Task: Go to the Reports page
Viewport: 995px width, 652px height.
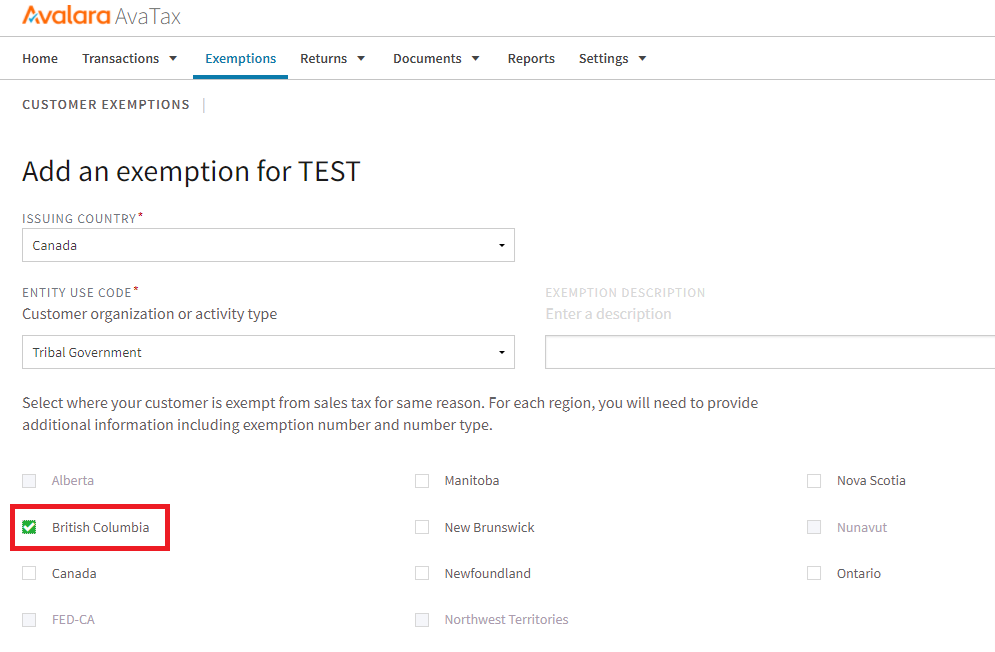Action: point(531,59)
